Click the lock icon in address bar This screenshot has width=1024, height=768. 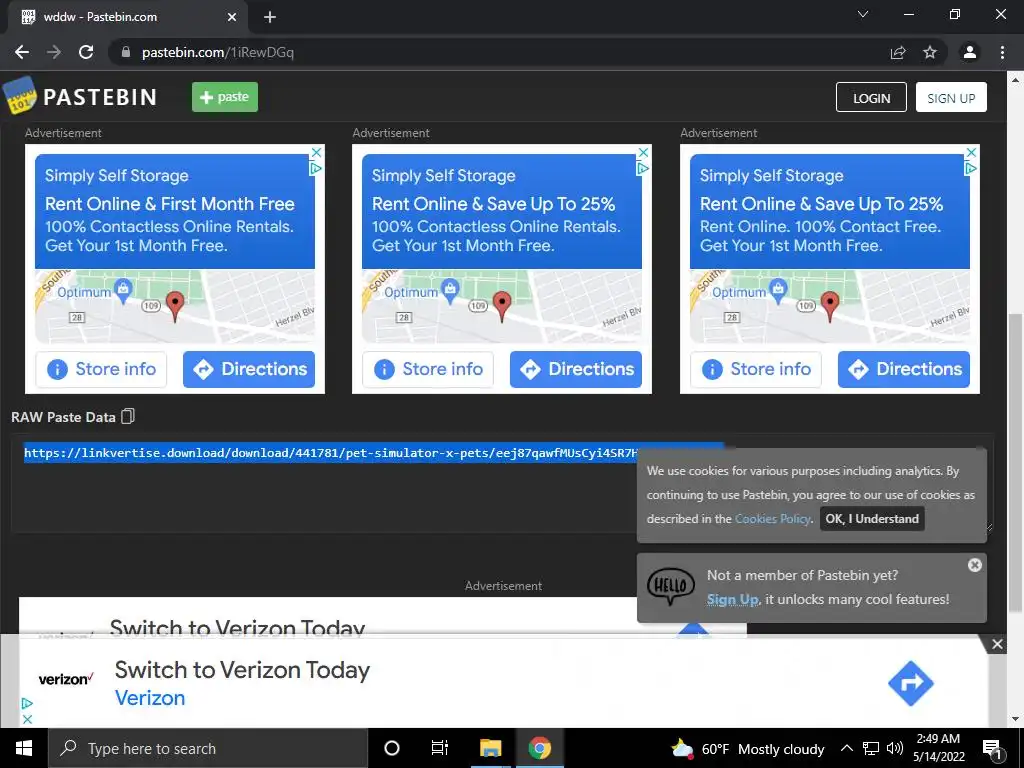[126, 52]
